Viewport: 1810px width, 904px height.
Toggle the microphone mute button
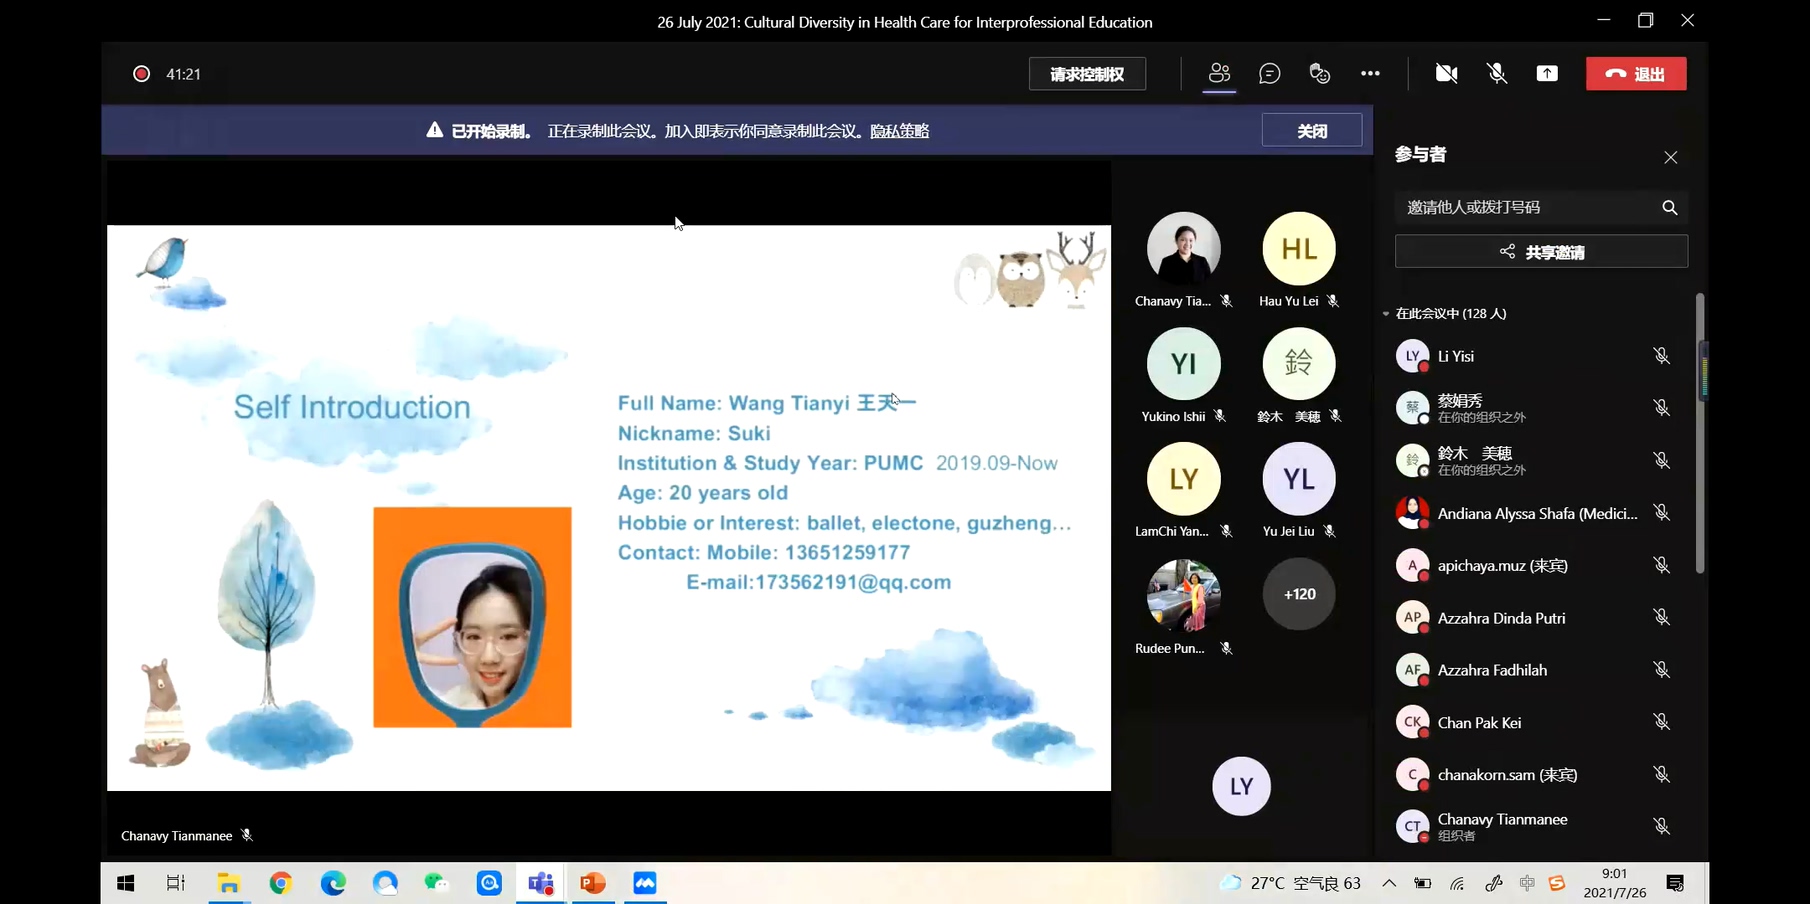pos(1496,73)
